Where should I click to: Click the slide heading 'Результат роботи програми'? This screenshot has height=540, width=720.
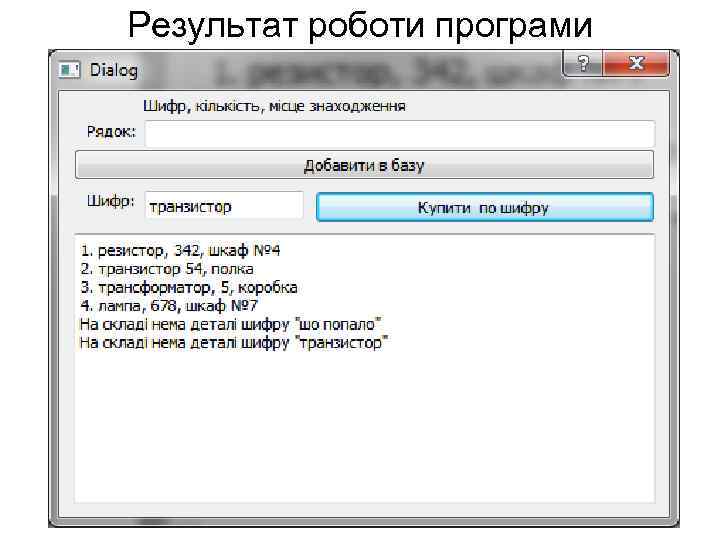click(360, 25)
